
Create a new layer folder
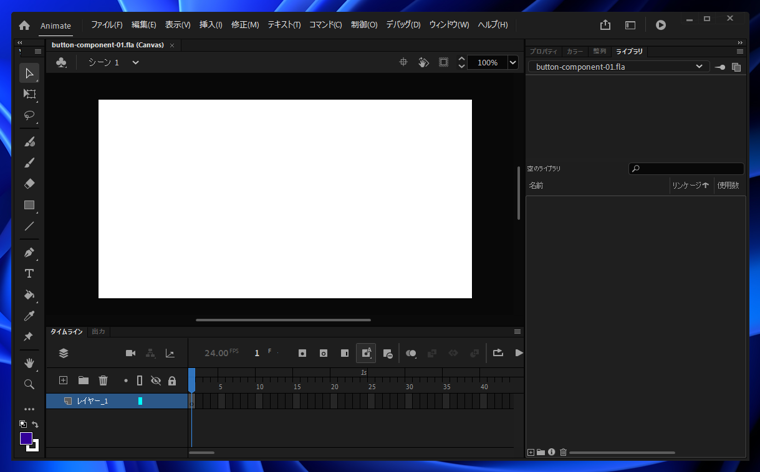pos(83,380)
